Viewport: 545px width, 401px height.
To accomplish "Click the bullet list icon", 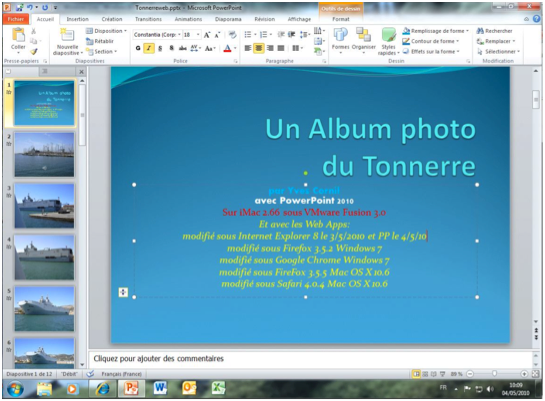I will click(x=248, y=34).
